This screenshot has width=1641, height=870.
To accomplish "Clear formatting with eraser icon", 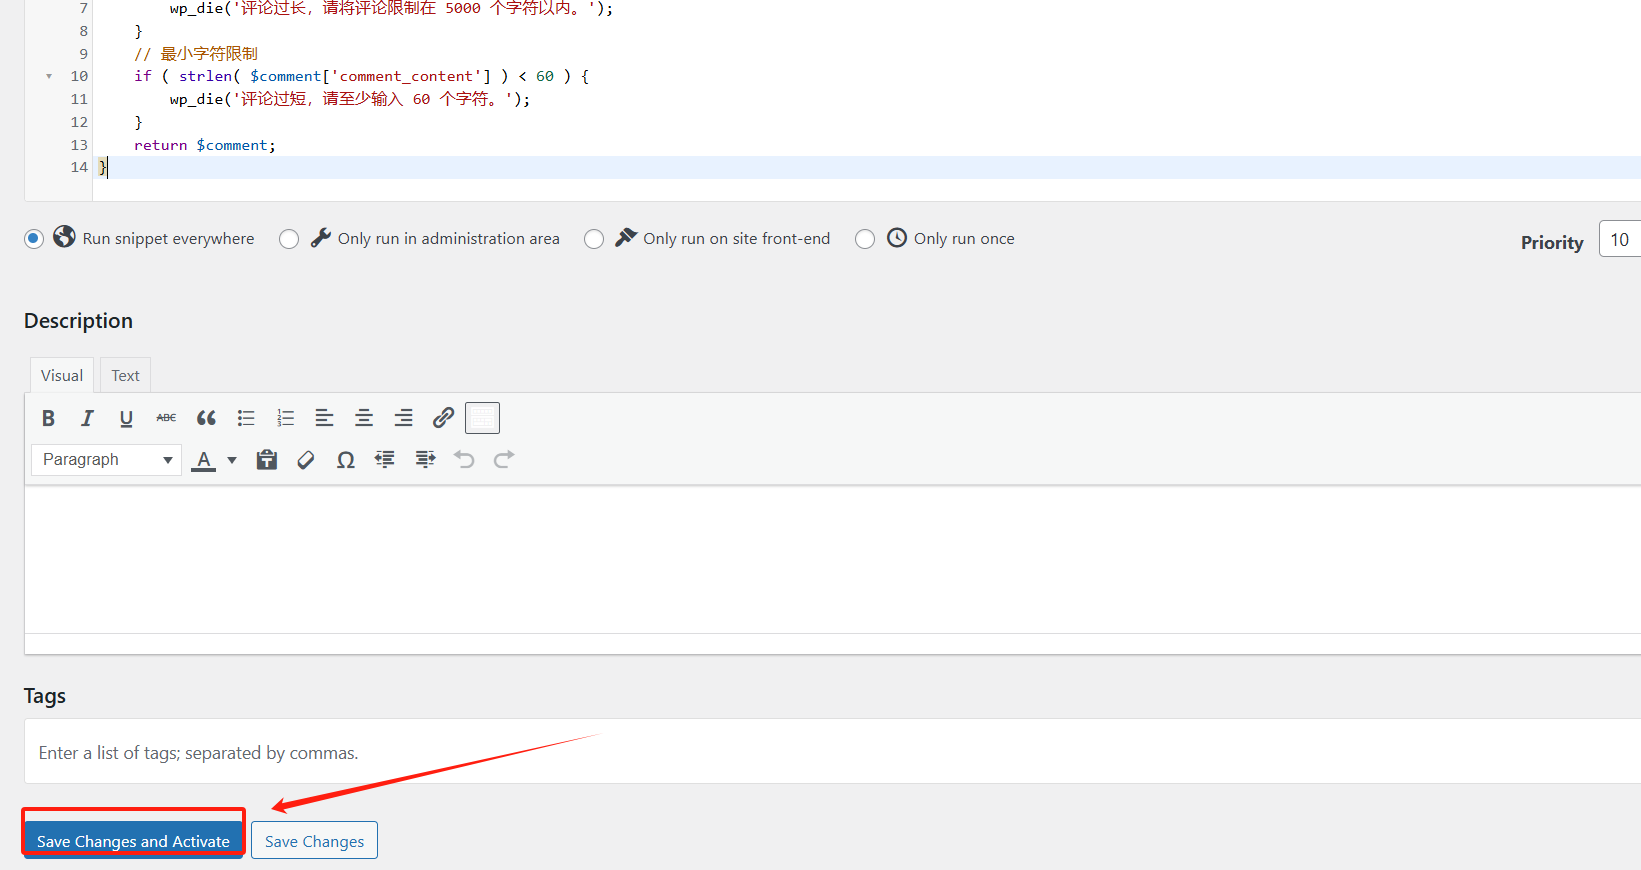I will (306, 460).
